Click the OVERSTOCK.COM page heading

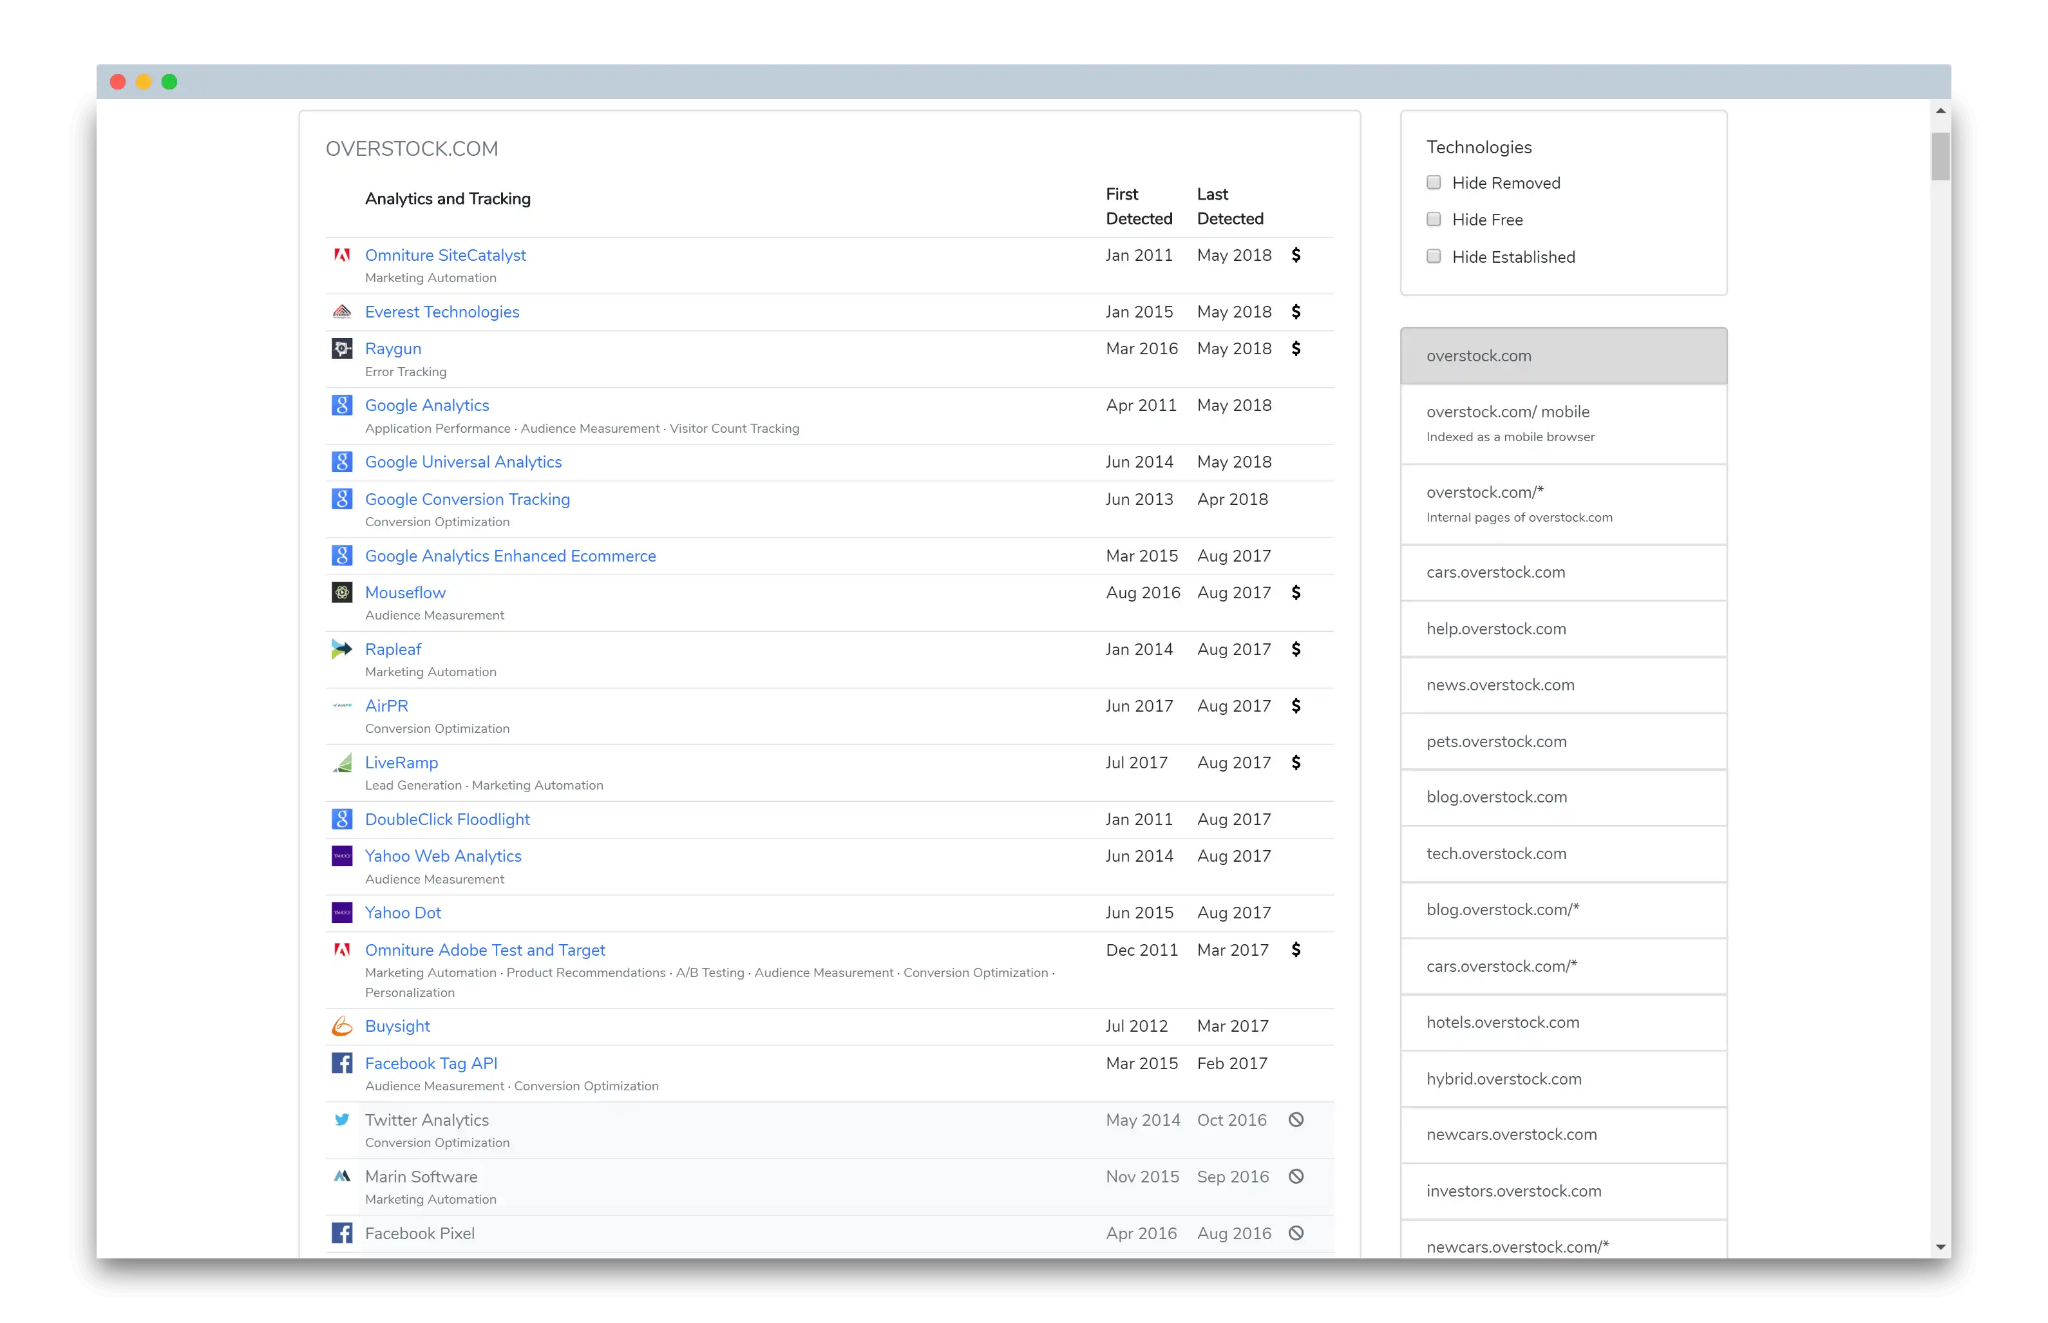(x=412, y=149)
